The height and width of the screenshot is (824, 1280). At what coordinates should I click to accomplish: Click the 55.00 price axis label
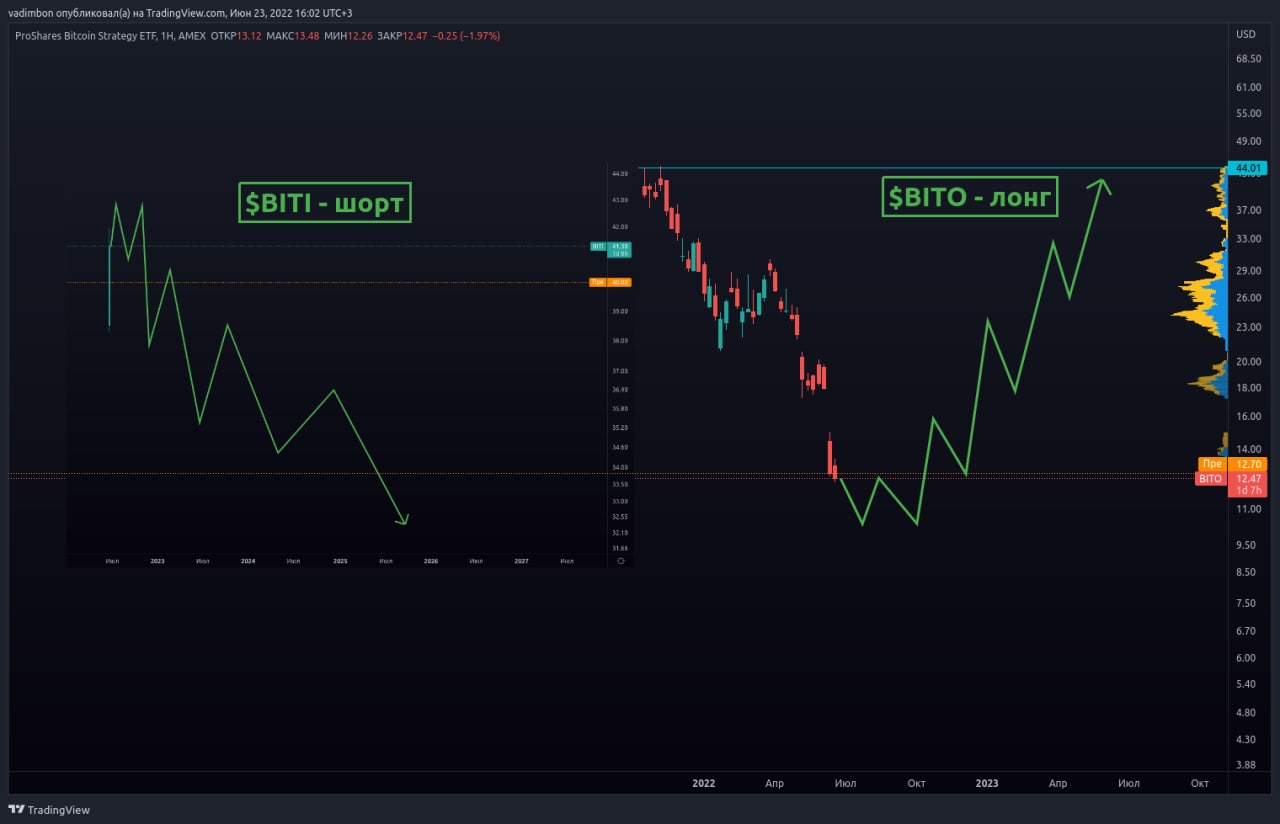(x=1250, y=113)
